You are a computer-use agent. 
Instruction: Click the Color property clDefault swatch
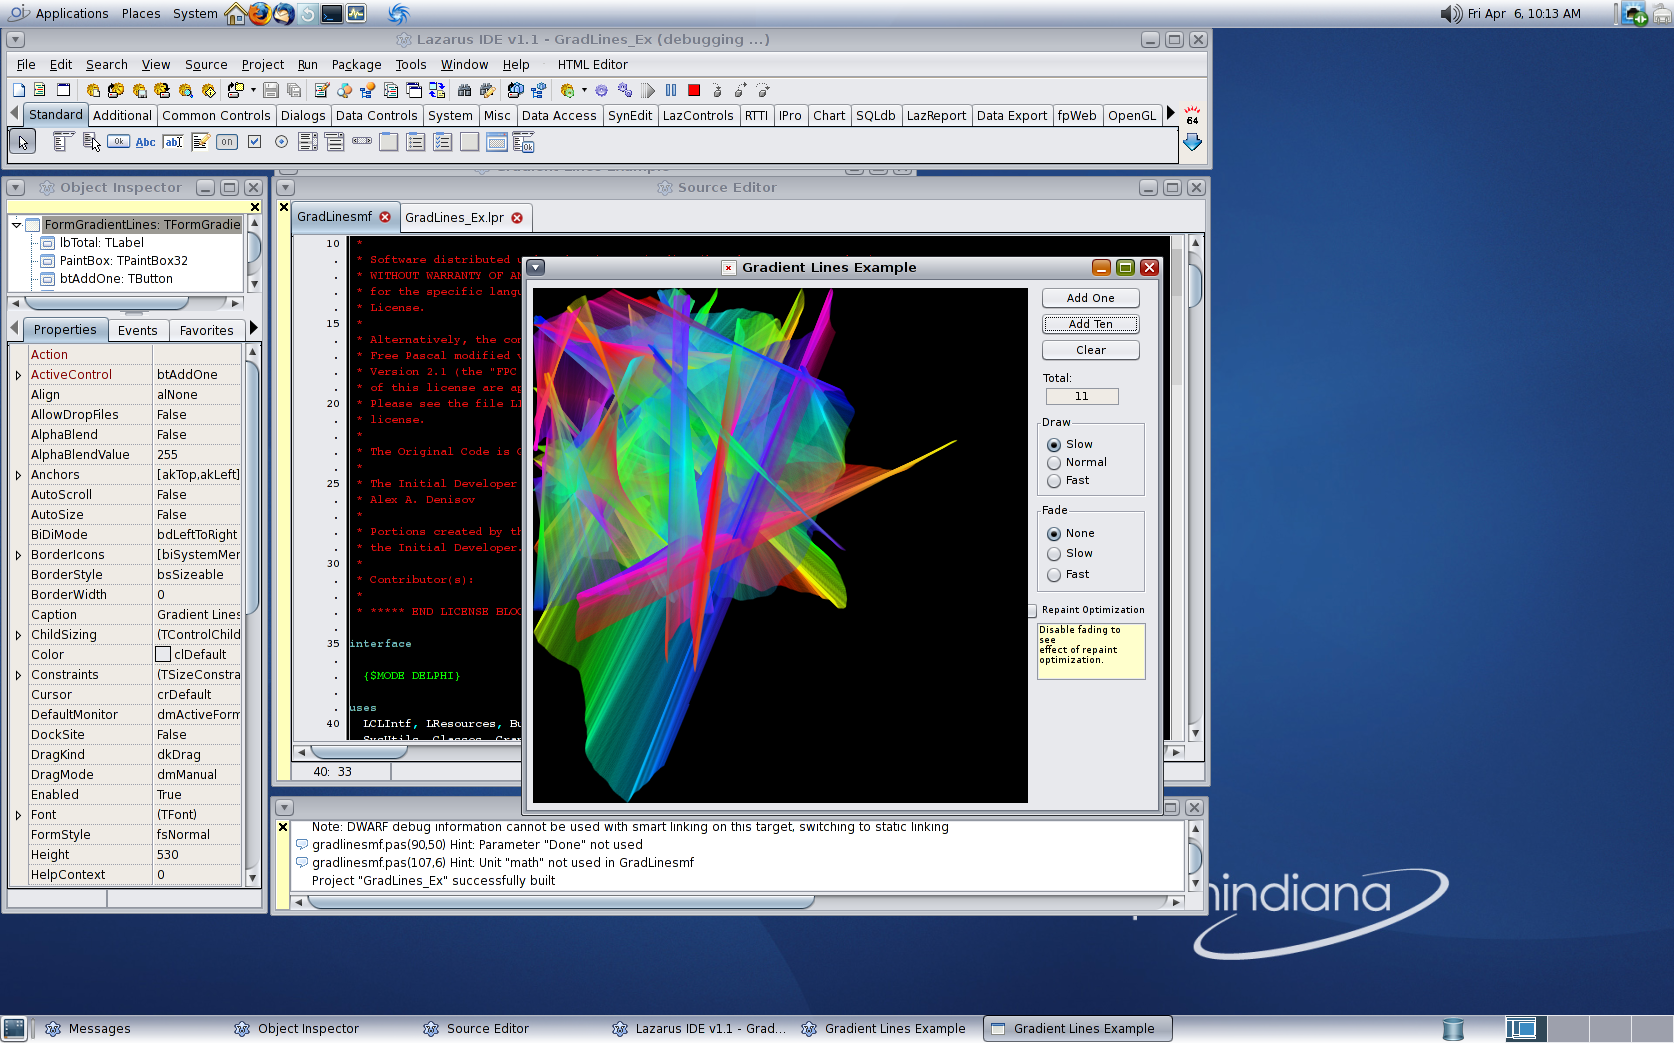pyautogui.click(x=163, y=655)
